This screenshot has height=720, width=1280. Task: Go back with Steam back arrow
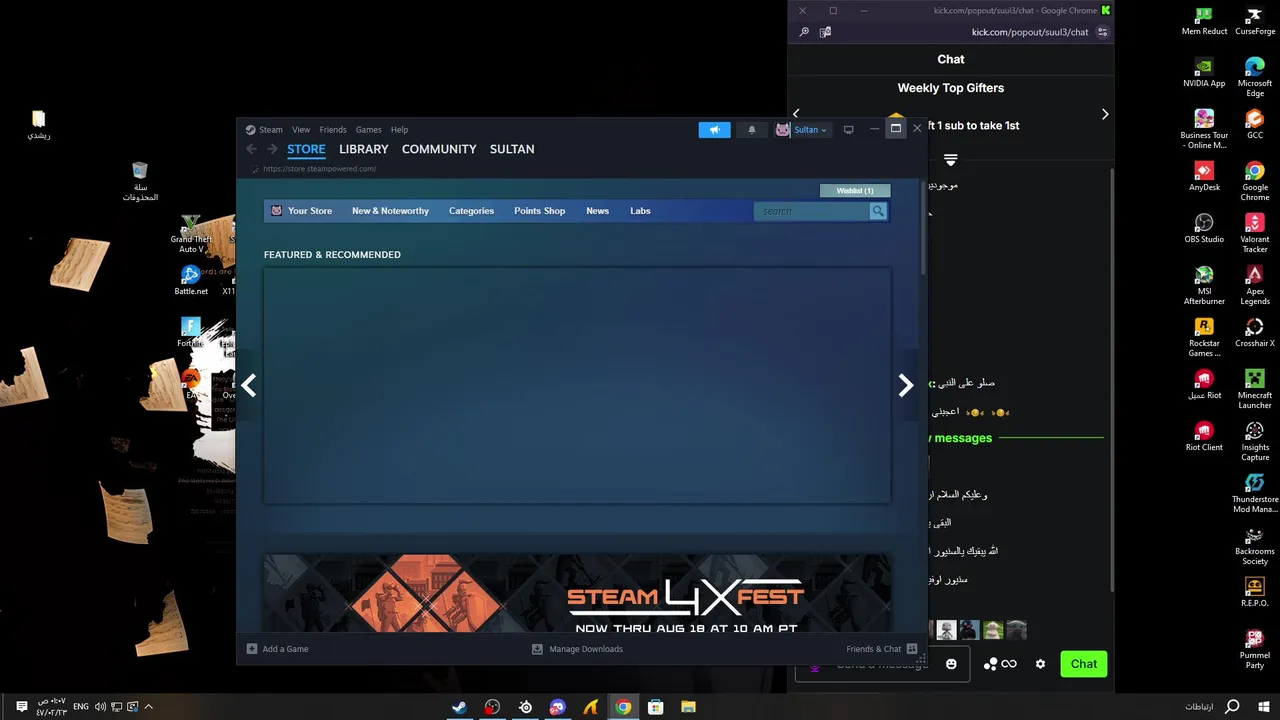pyautogui.click(x=251, y=149)
